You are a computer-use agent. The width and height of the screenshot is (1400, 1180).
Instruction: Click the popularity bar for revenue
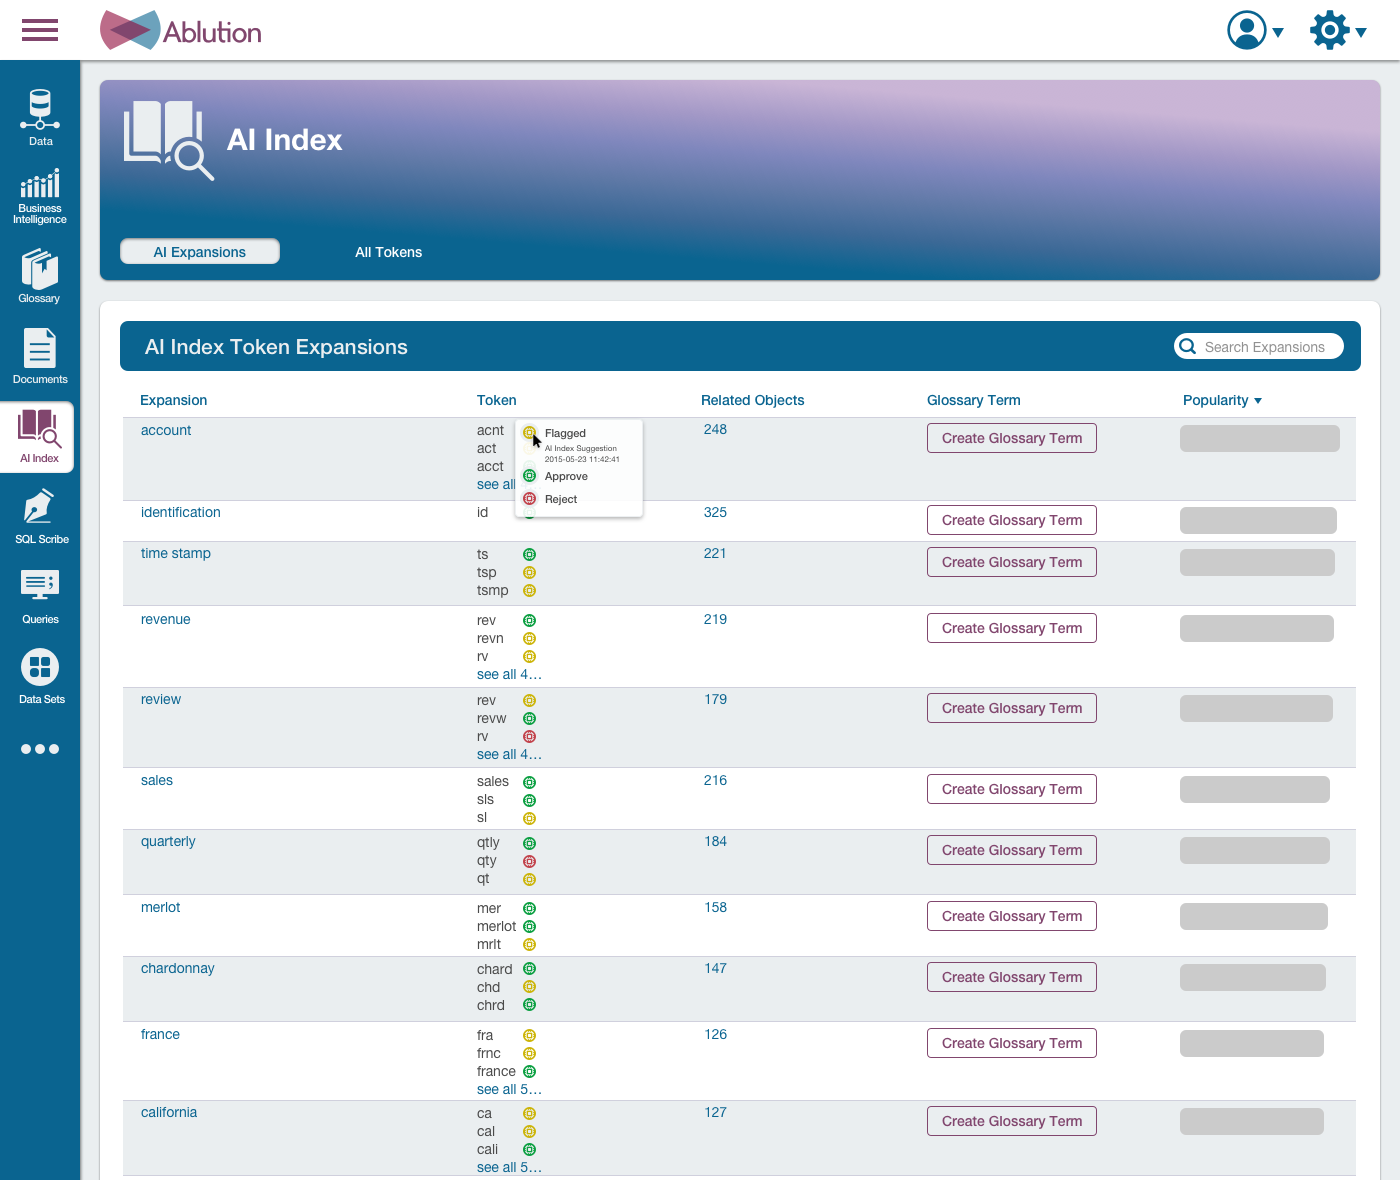coord(1257,628)
